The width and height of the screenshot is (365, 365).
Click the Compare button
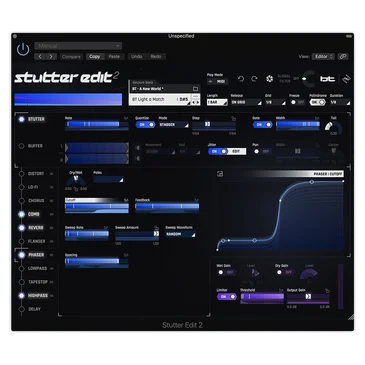(x=71, y=57)
